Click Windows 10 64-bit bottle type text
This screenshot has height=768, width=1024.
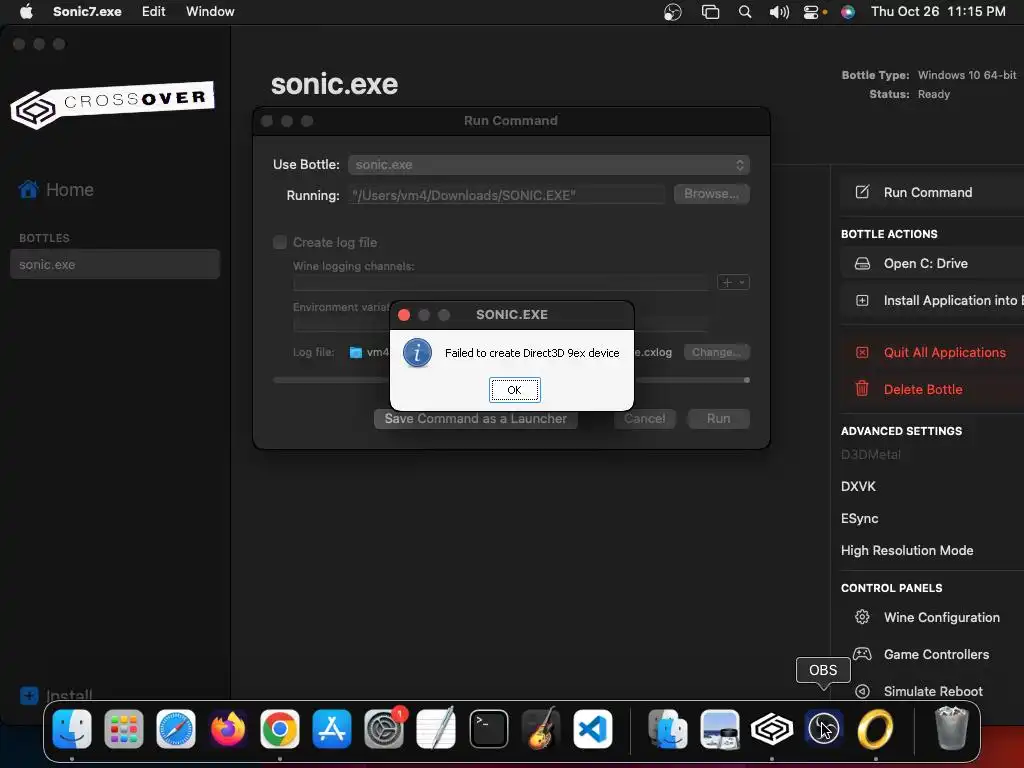[x=967, y=75]
